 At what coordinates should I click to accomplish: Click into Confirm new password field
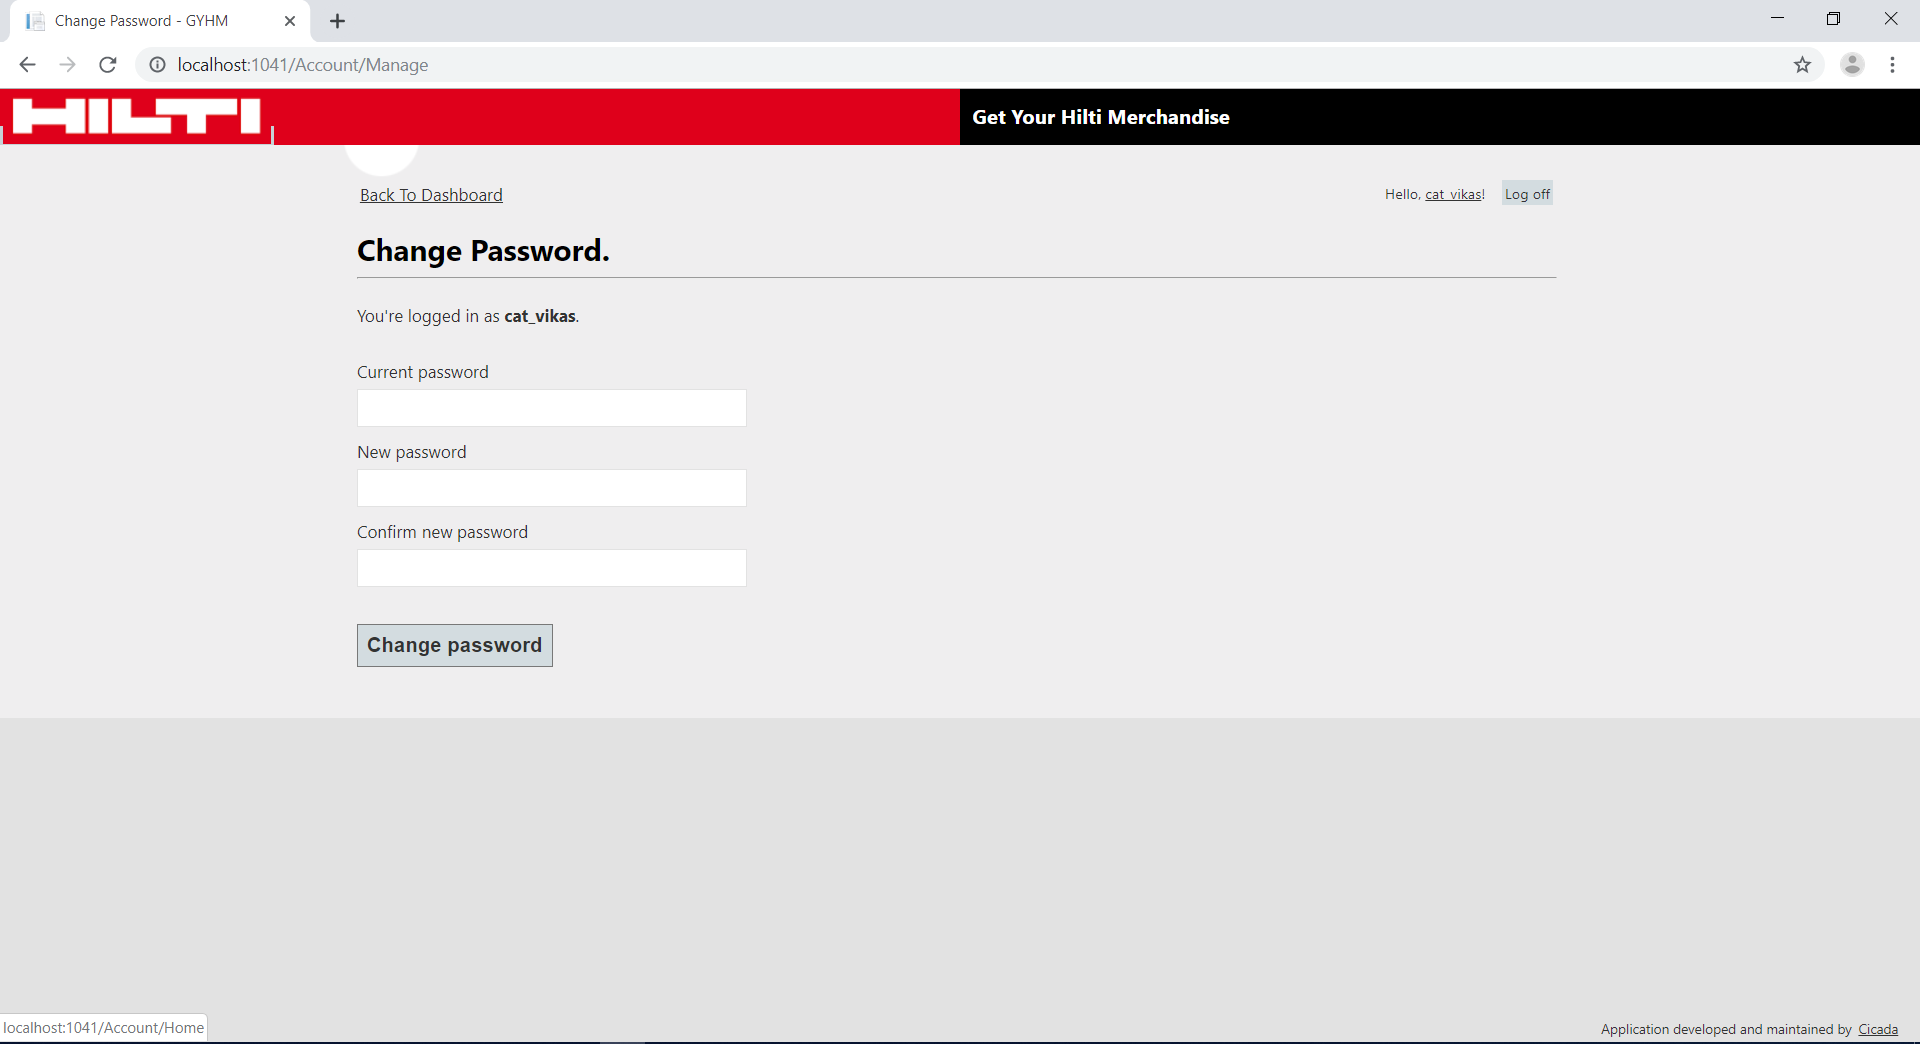(552, 568)
